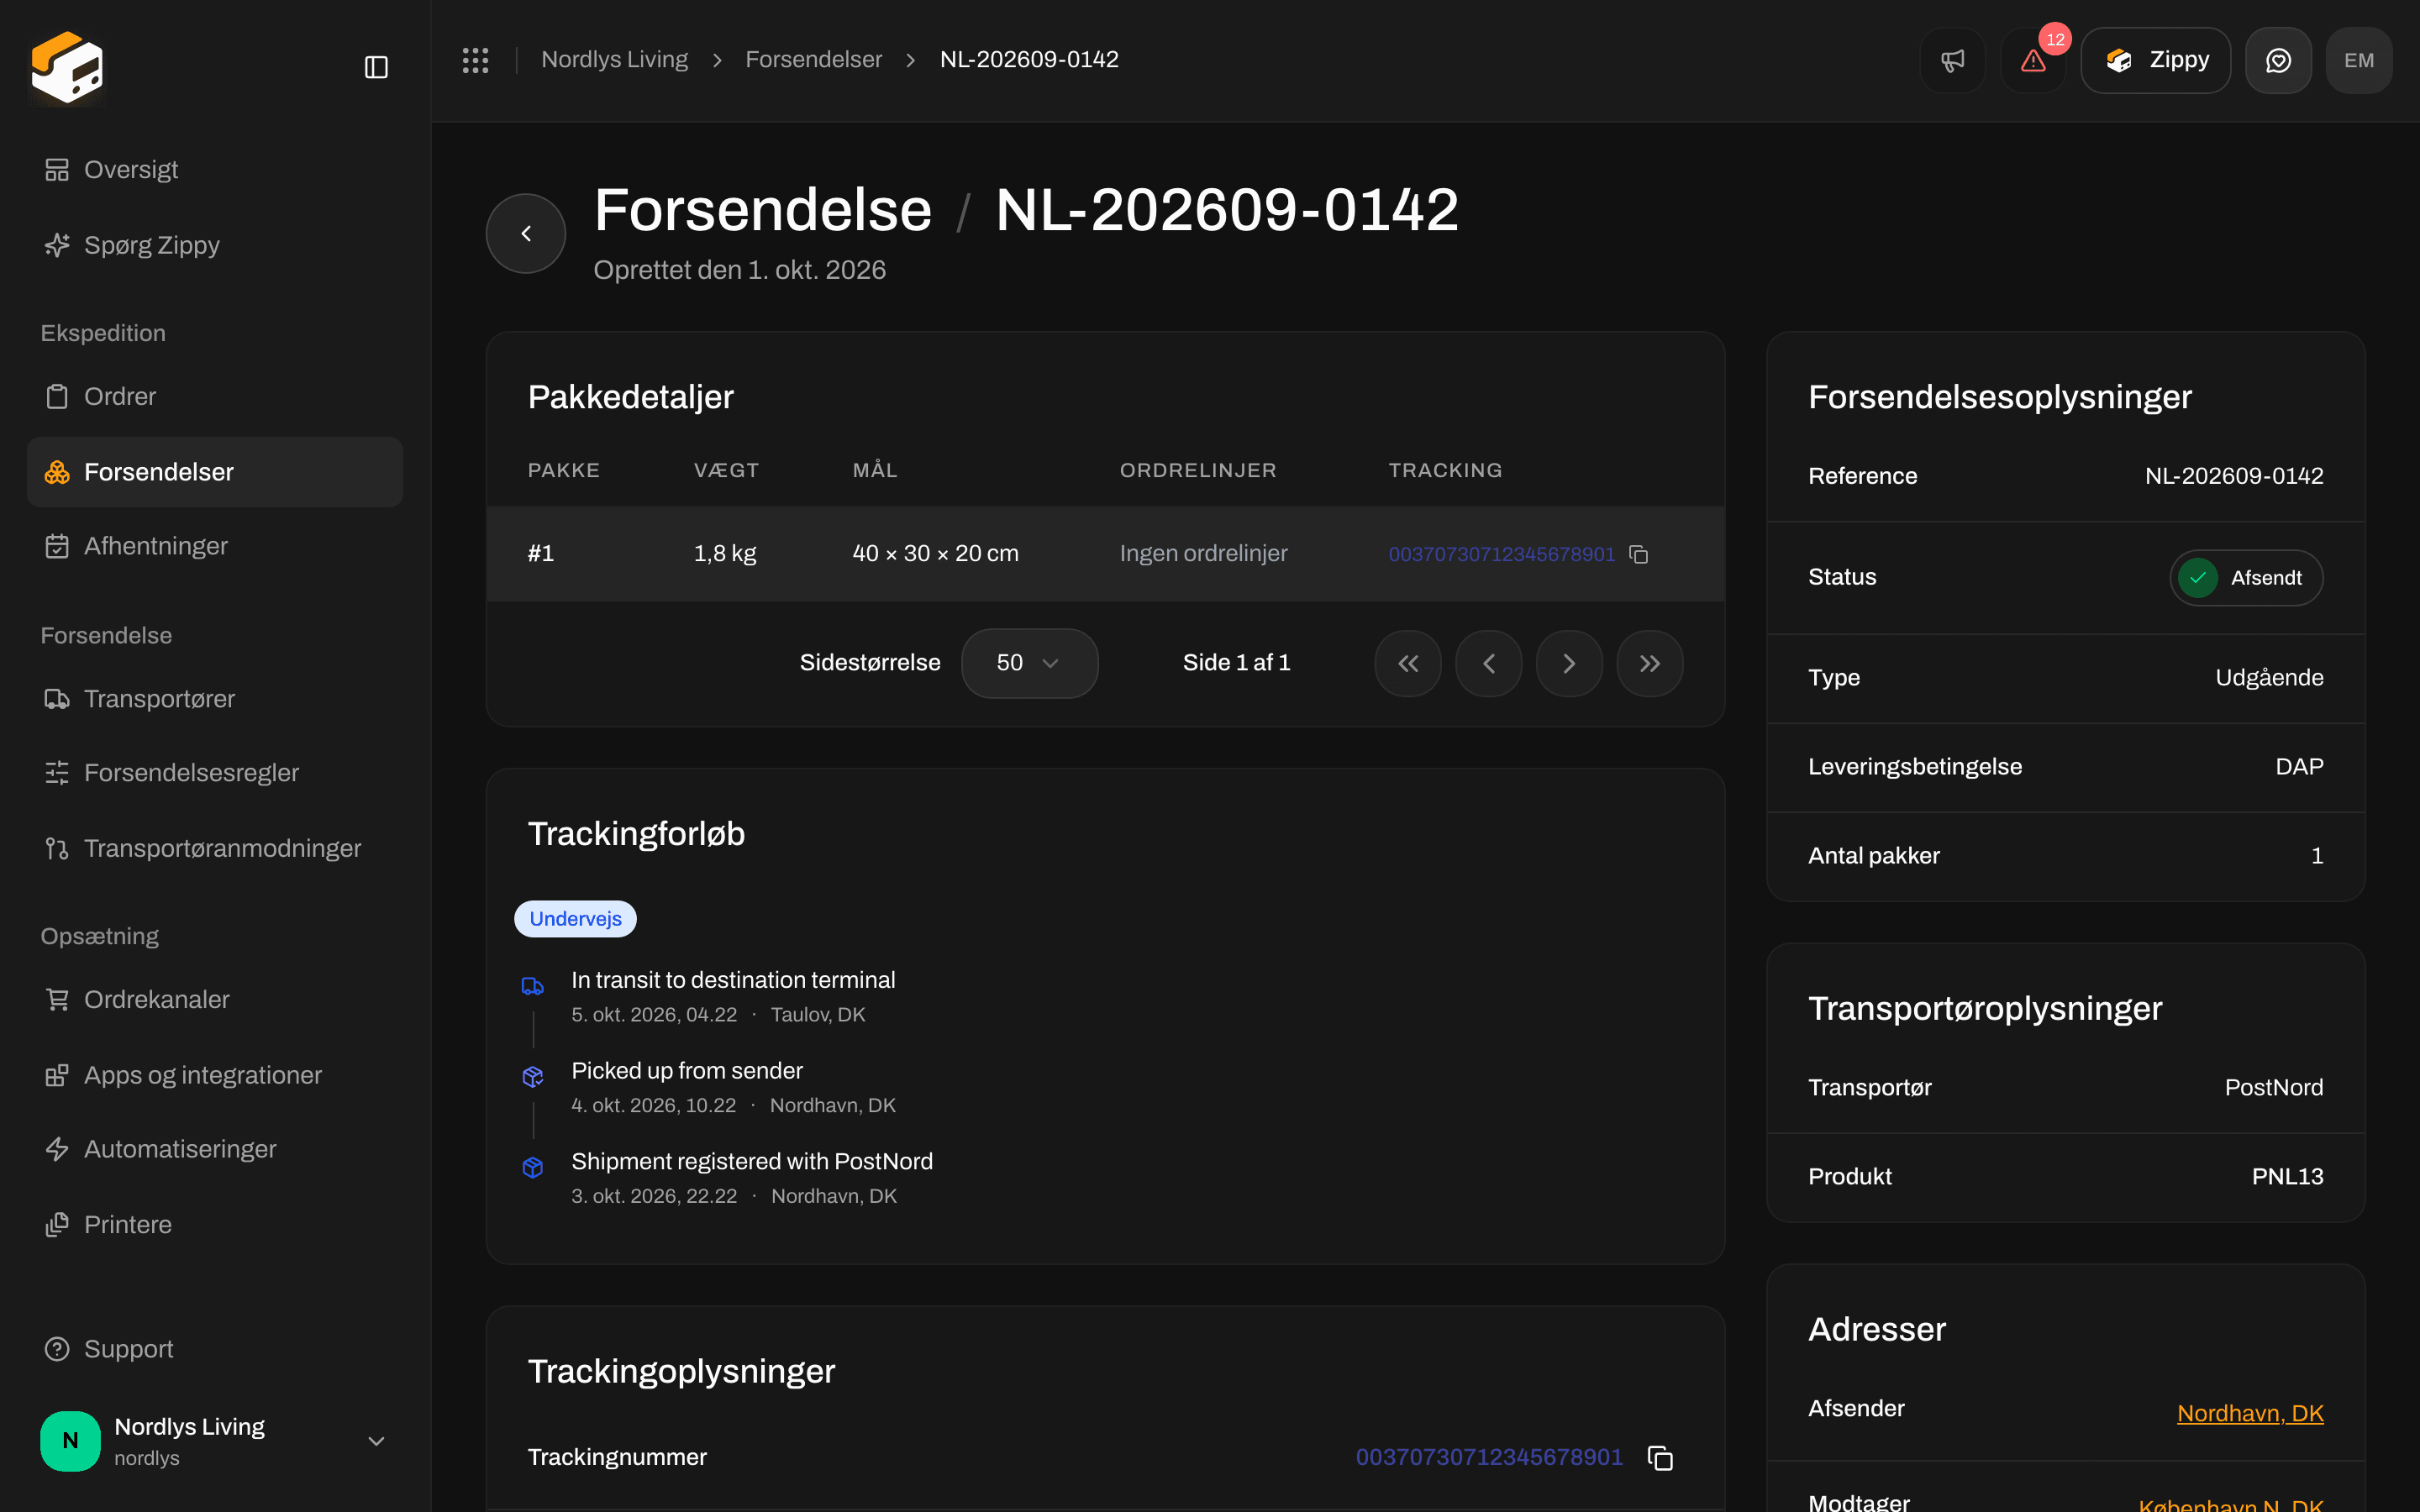Click the Forsendelser breadcrumb link

813,60
